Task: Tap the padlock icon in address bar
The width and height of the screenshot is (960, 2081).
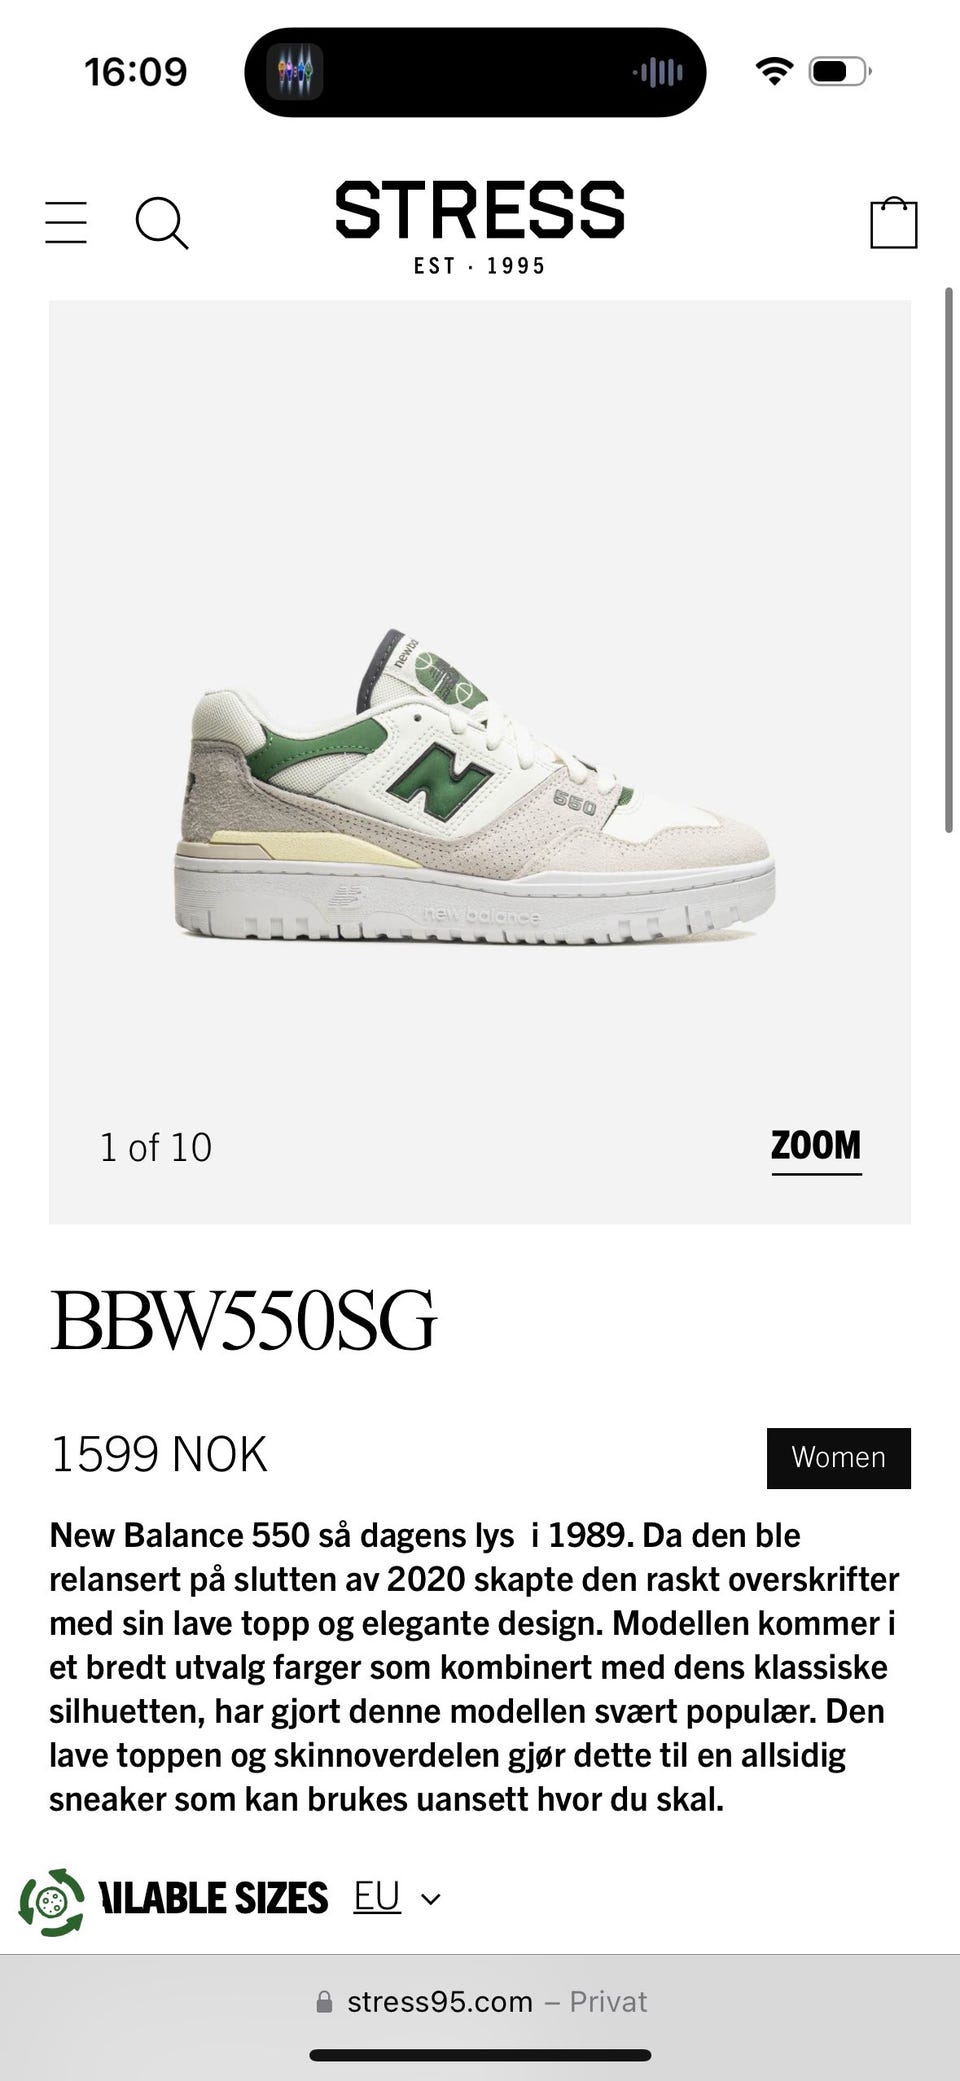Action: [x=324, y=2001]
